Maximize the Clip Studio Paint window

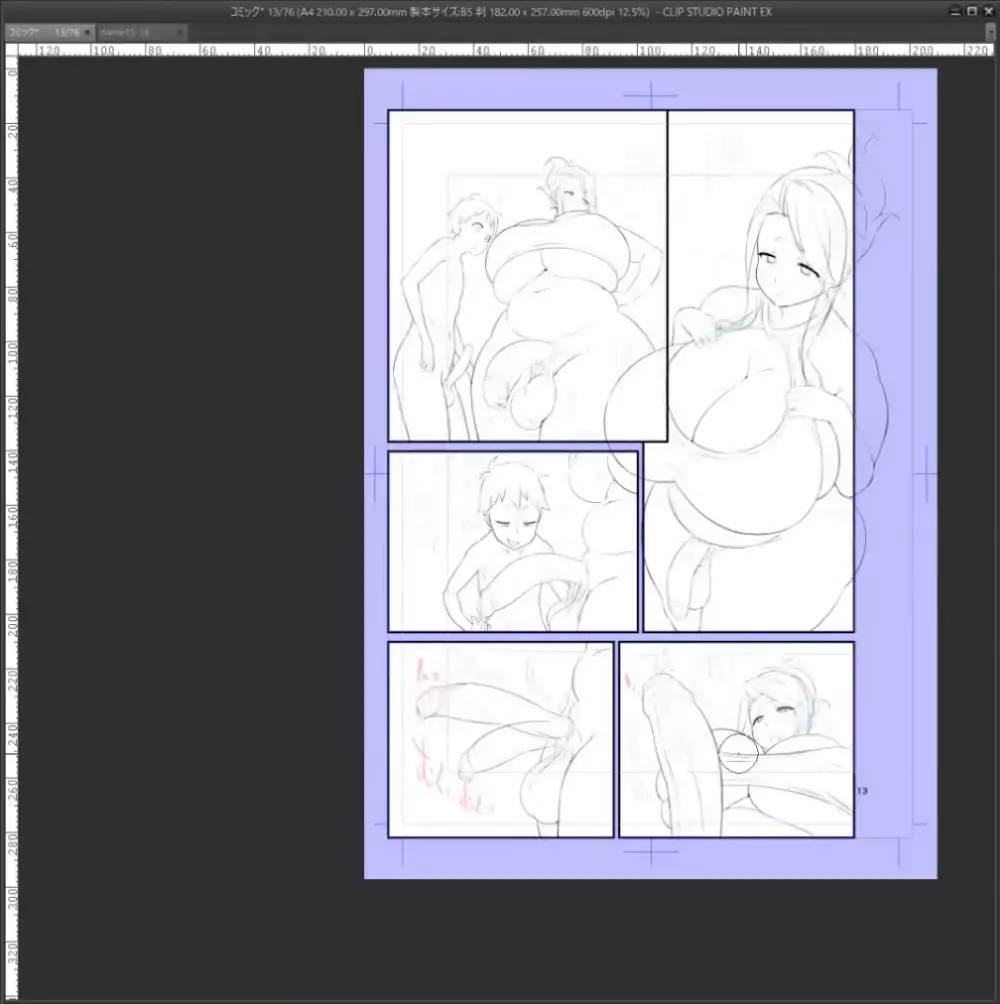click(972, 11)
